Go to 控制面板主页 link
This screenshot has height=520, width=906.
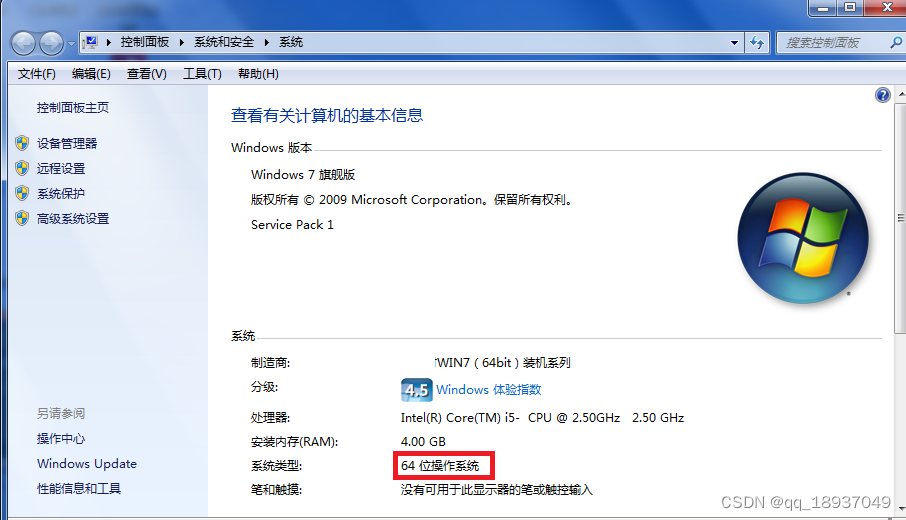click(x=73, y=108)
